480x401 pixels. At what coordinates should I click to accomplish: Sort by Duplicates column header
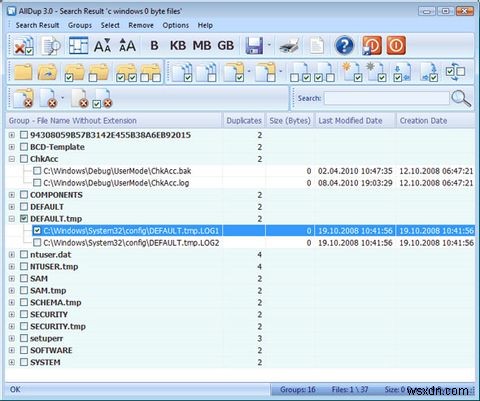(244, 121)
